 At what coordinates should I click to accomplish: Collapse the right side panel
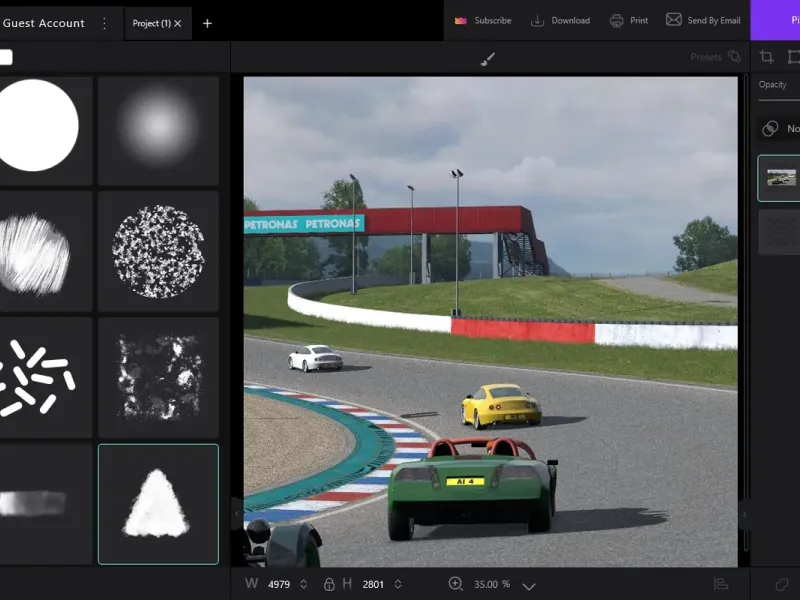coord(745,514)
